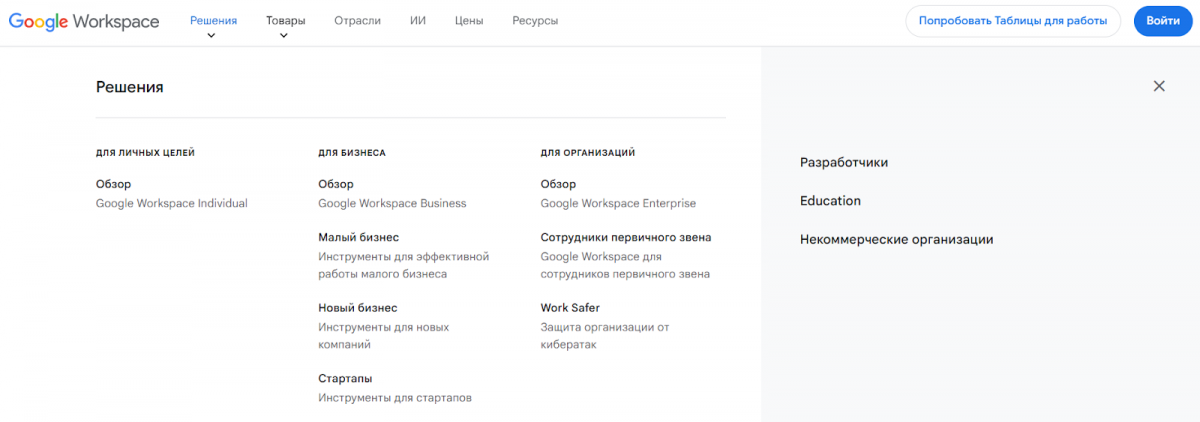Image resolution: width=1200 pixels, height=422 pixels.
Task: Open the Отрасли menu item
Action: click(x=358, y=21)
